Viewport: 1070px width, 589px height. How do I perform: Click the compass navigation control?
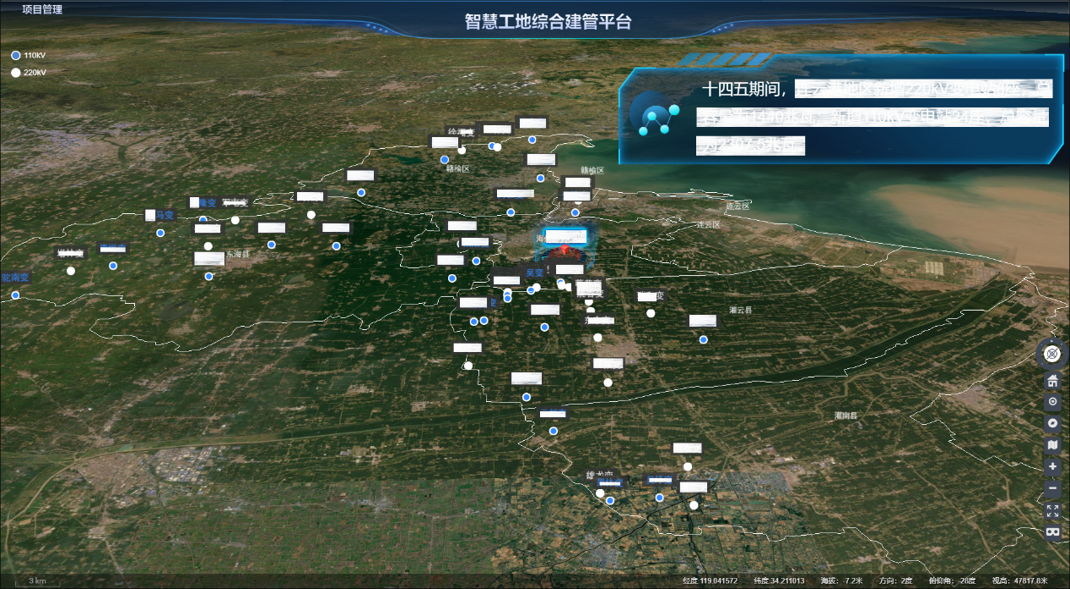1052,352
